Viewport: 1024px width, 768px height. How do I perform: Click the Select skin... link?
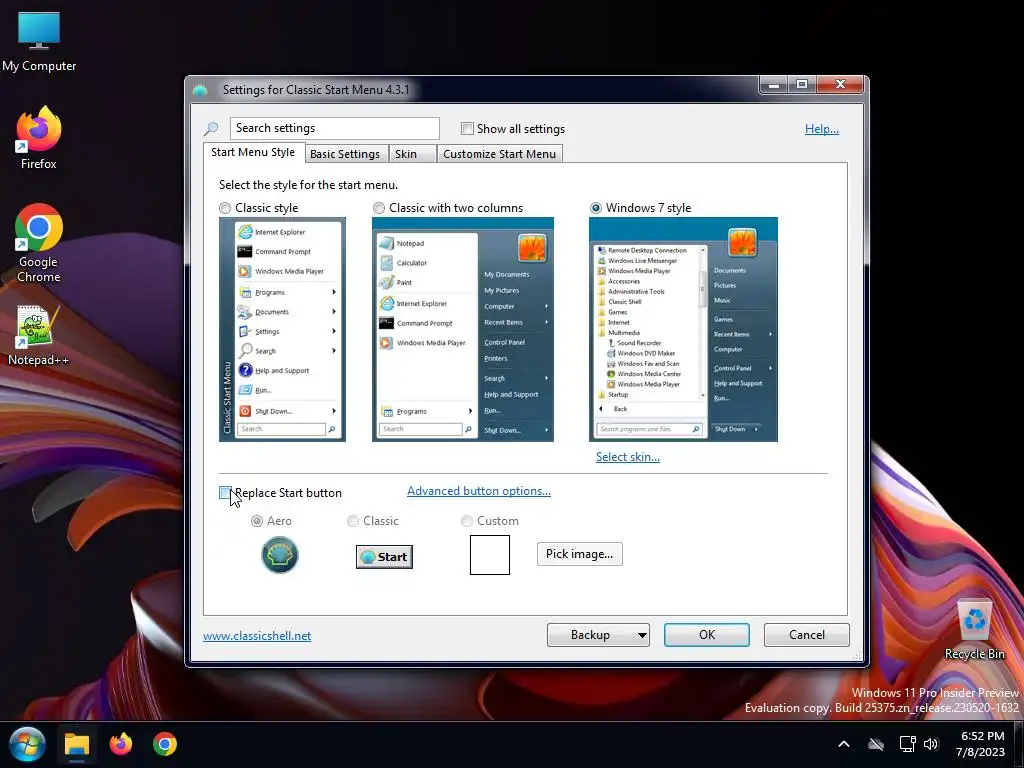(x=628, y=456)
